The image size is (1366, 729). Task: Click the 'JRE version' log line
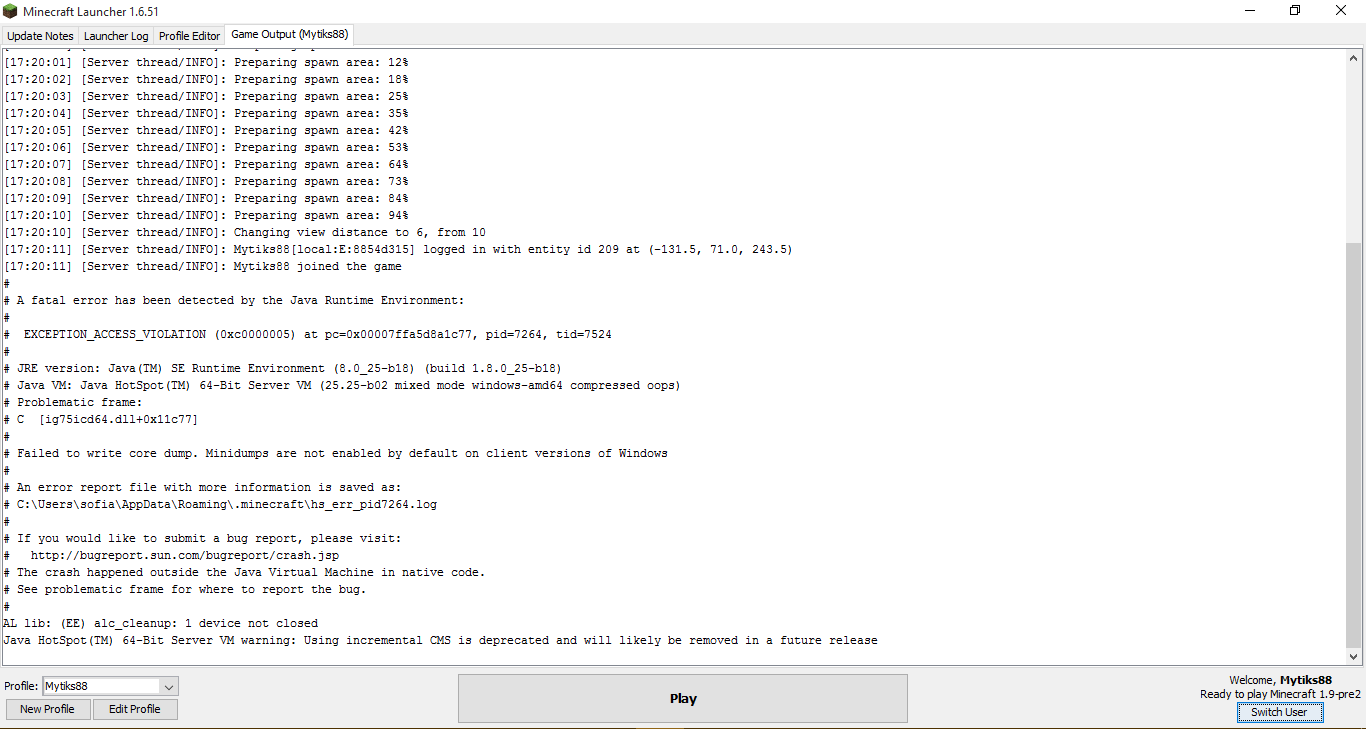283,368
